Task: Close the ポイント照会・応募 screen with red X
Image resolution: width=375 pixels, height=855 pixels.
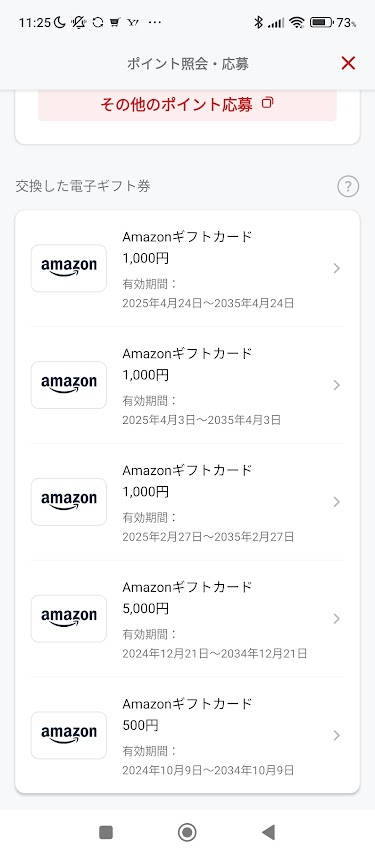Action: coord(348,63)
